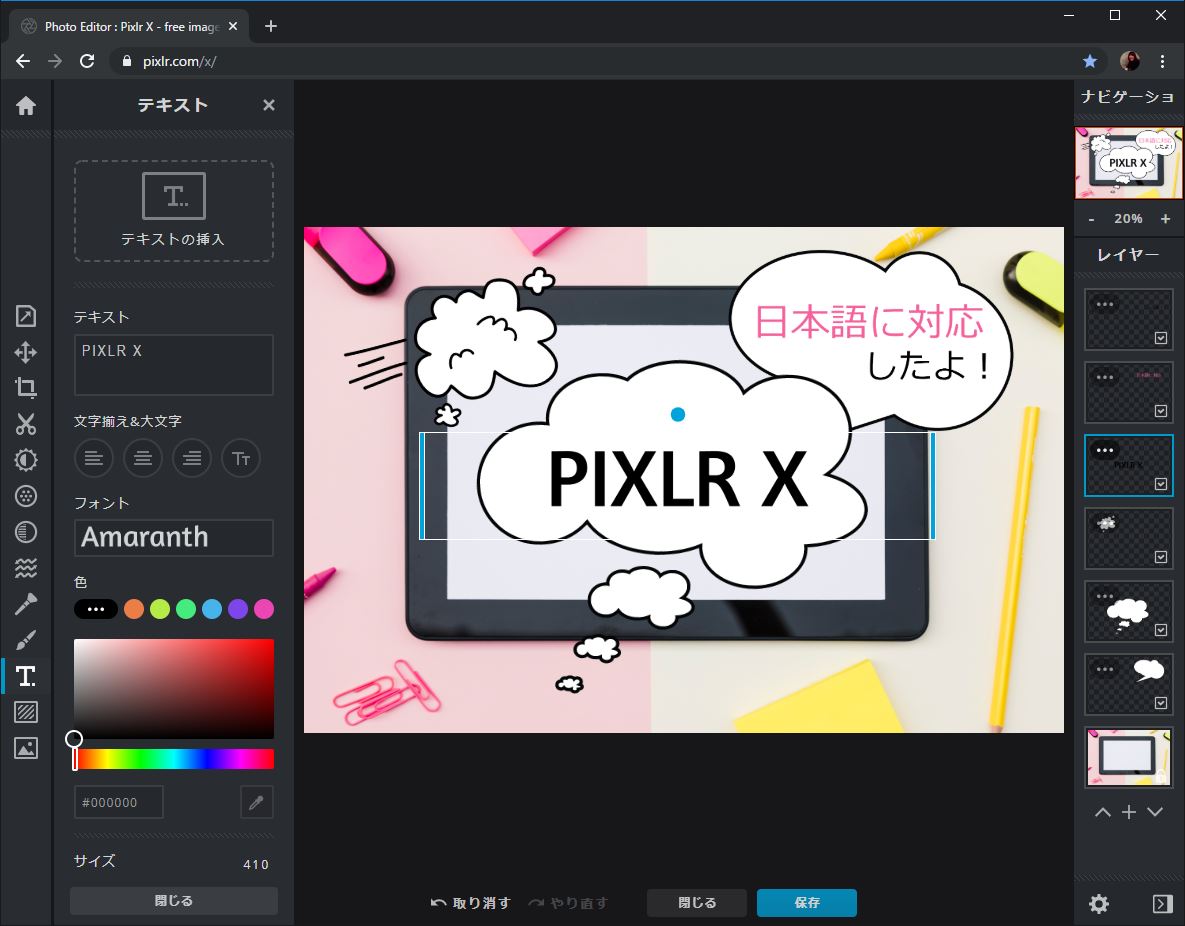Open options menu of pink text layer
1185x926 pixels.
[x=1105, y=376]
